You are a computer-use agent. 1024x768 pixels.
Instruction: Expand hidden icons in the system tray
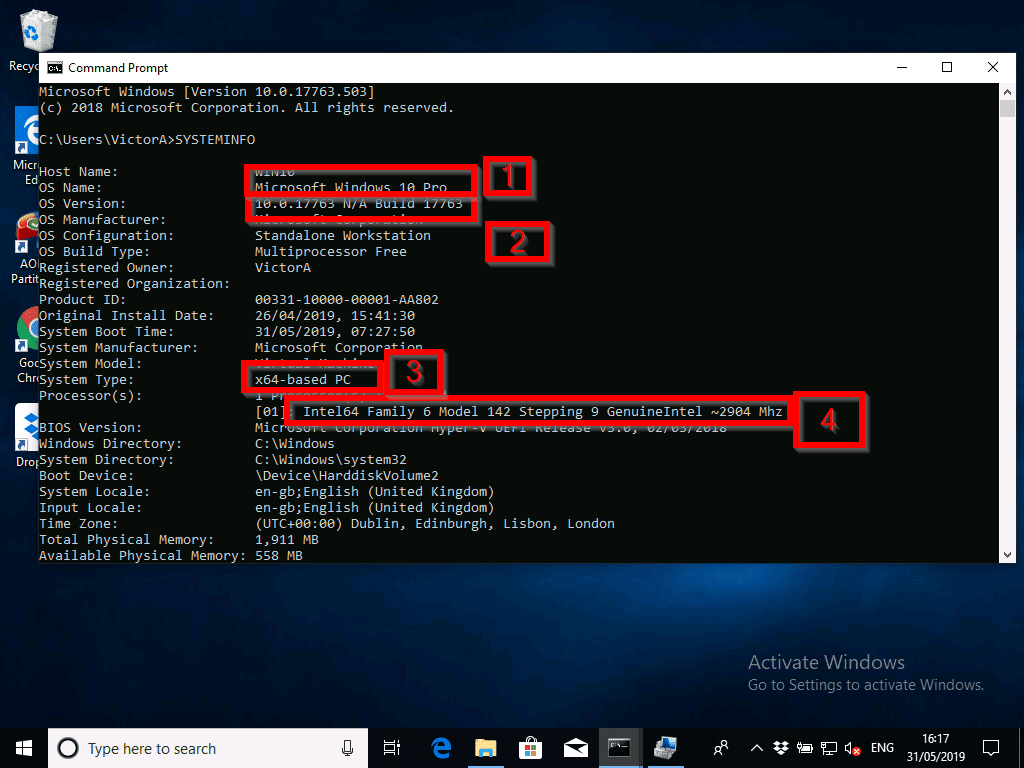[x=757, y=748]
